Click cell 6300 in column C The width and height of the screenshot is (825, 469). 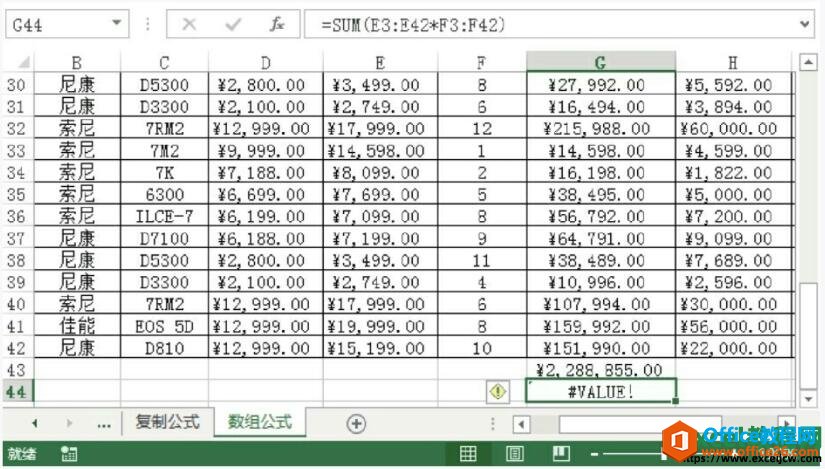point(164,194)
